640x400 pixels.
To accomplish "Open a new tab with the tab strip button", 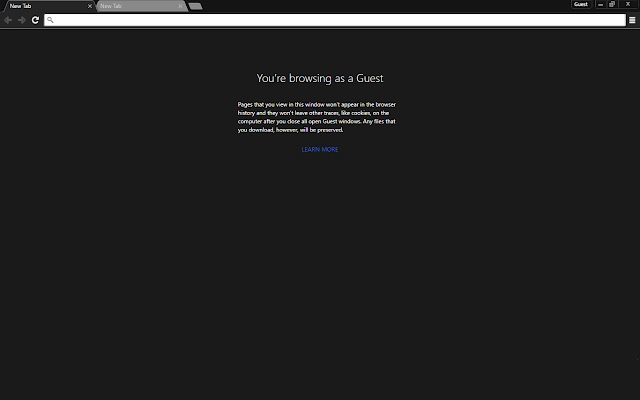I will pyautogui.click(x=195, y=6).
